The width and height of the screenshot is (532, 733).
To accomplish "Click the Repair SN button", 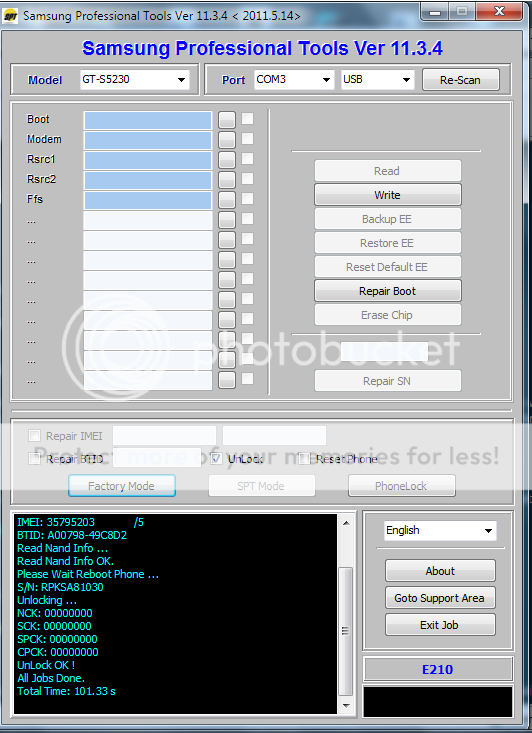I will tap(388, 381).
